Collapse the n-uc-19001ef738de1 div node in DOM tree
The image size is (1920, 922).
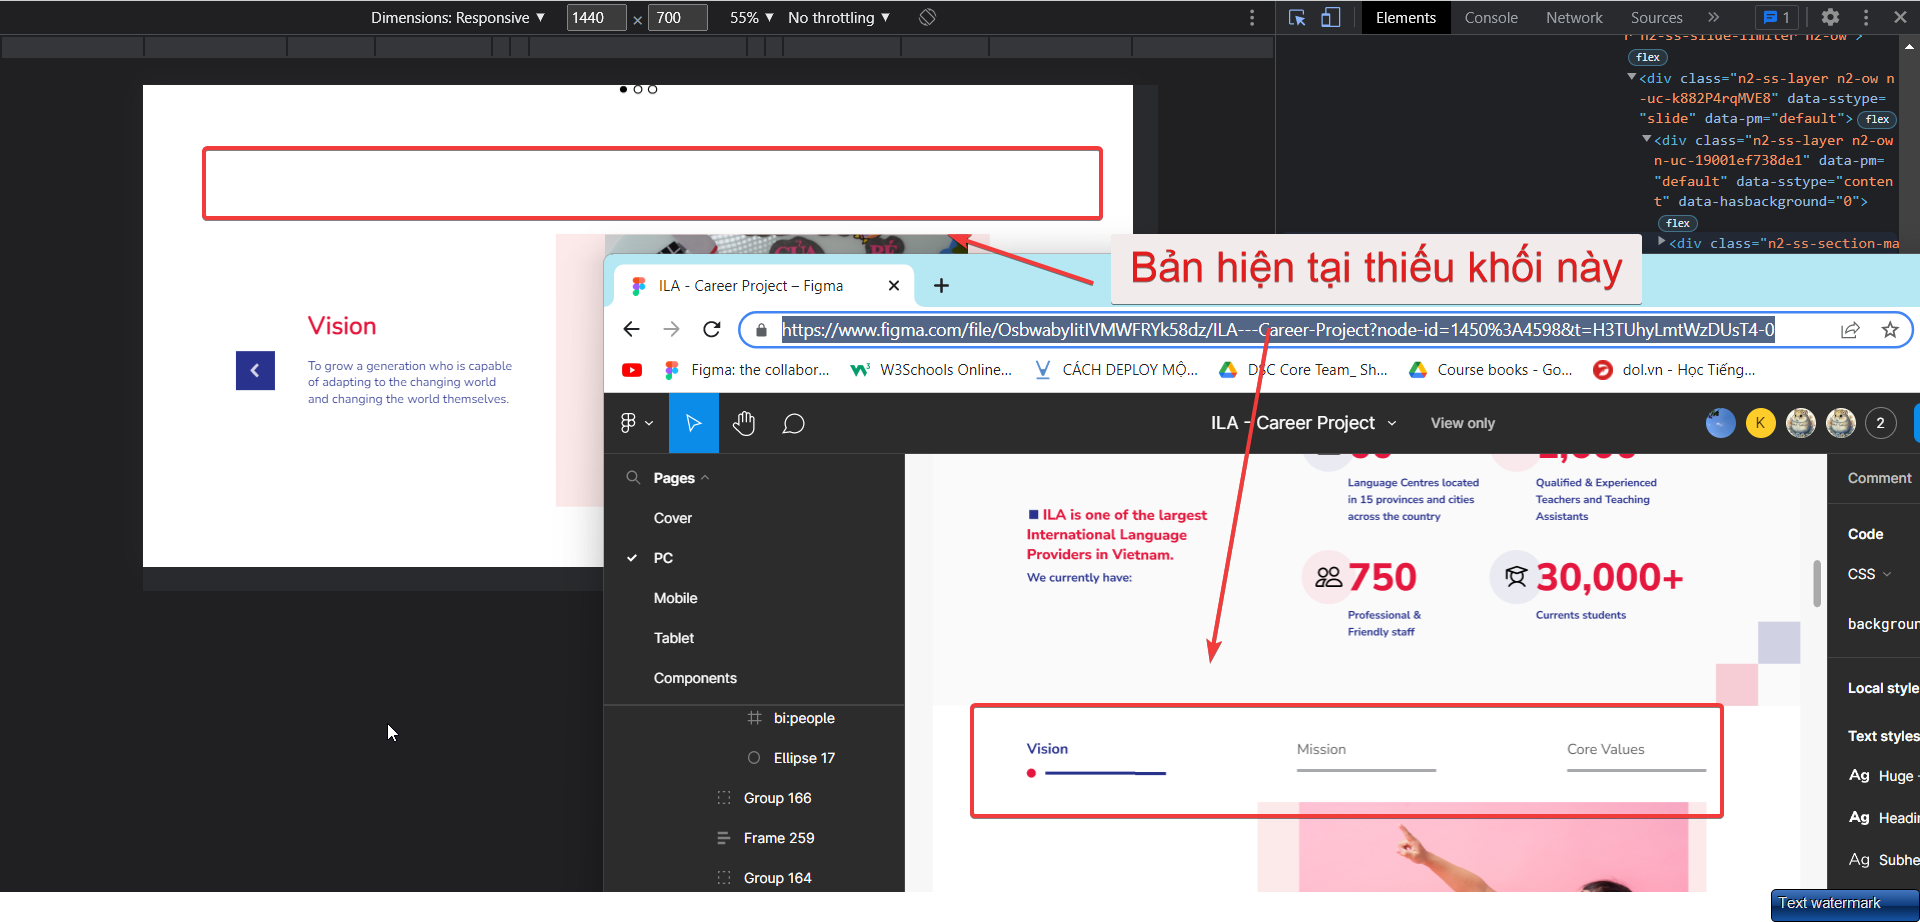point(1646,139)
